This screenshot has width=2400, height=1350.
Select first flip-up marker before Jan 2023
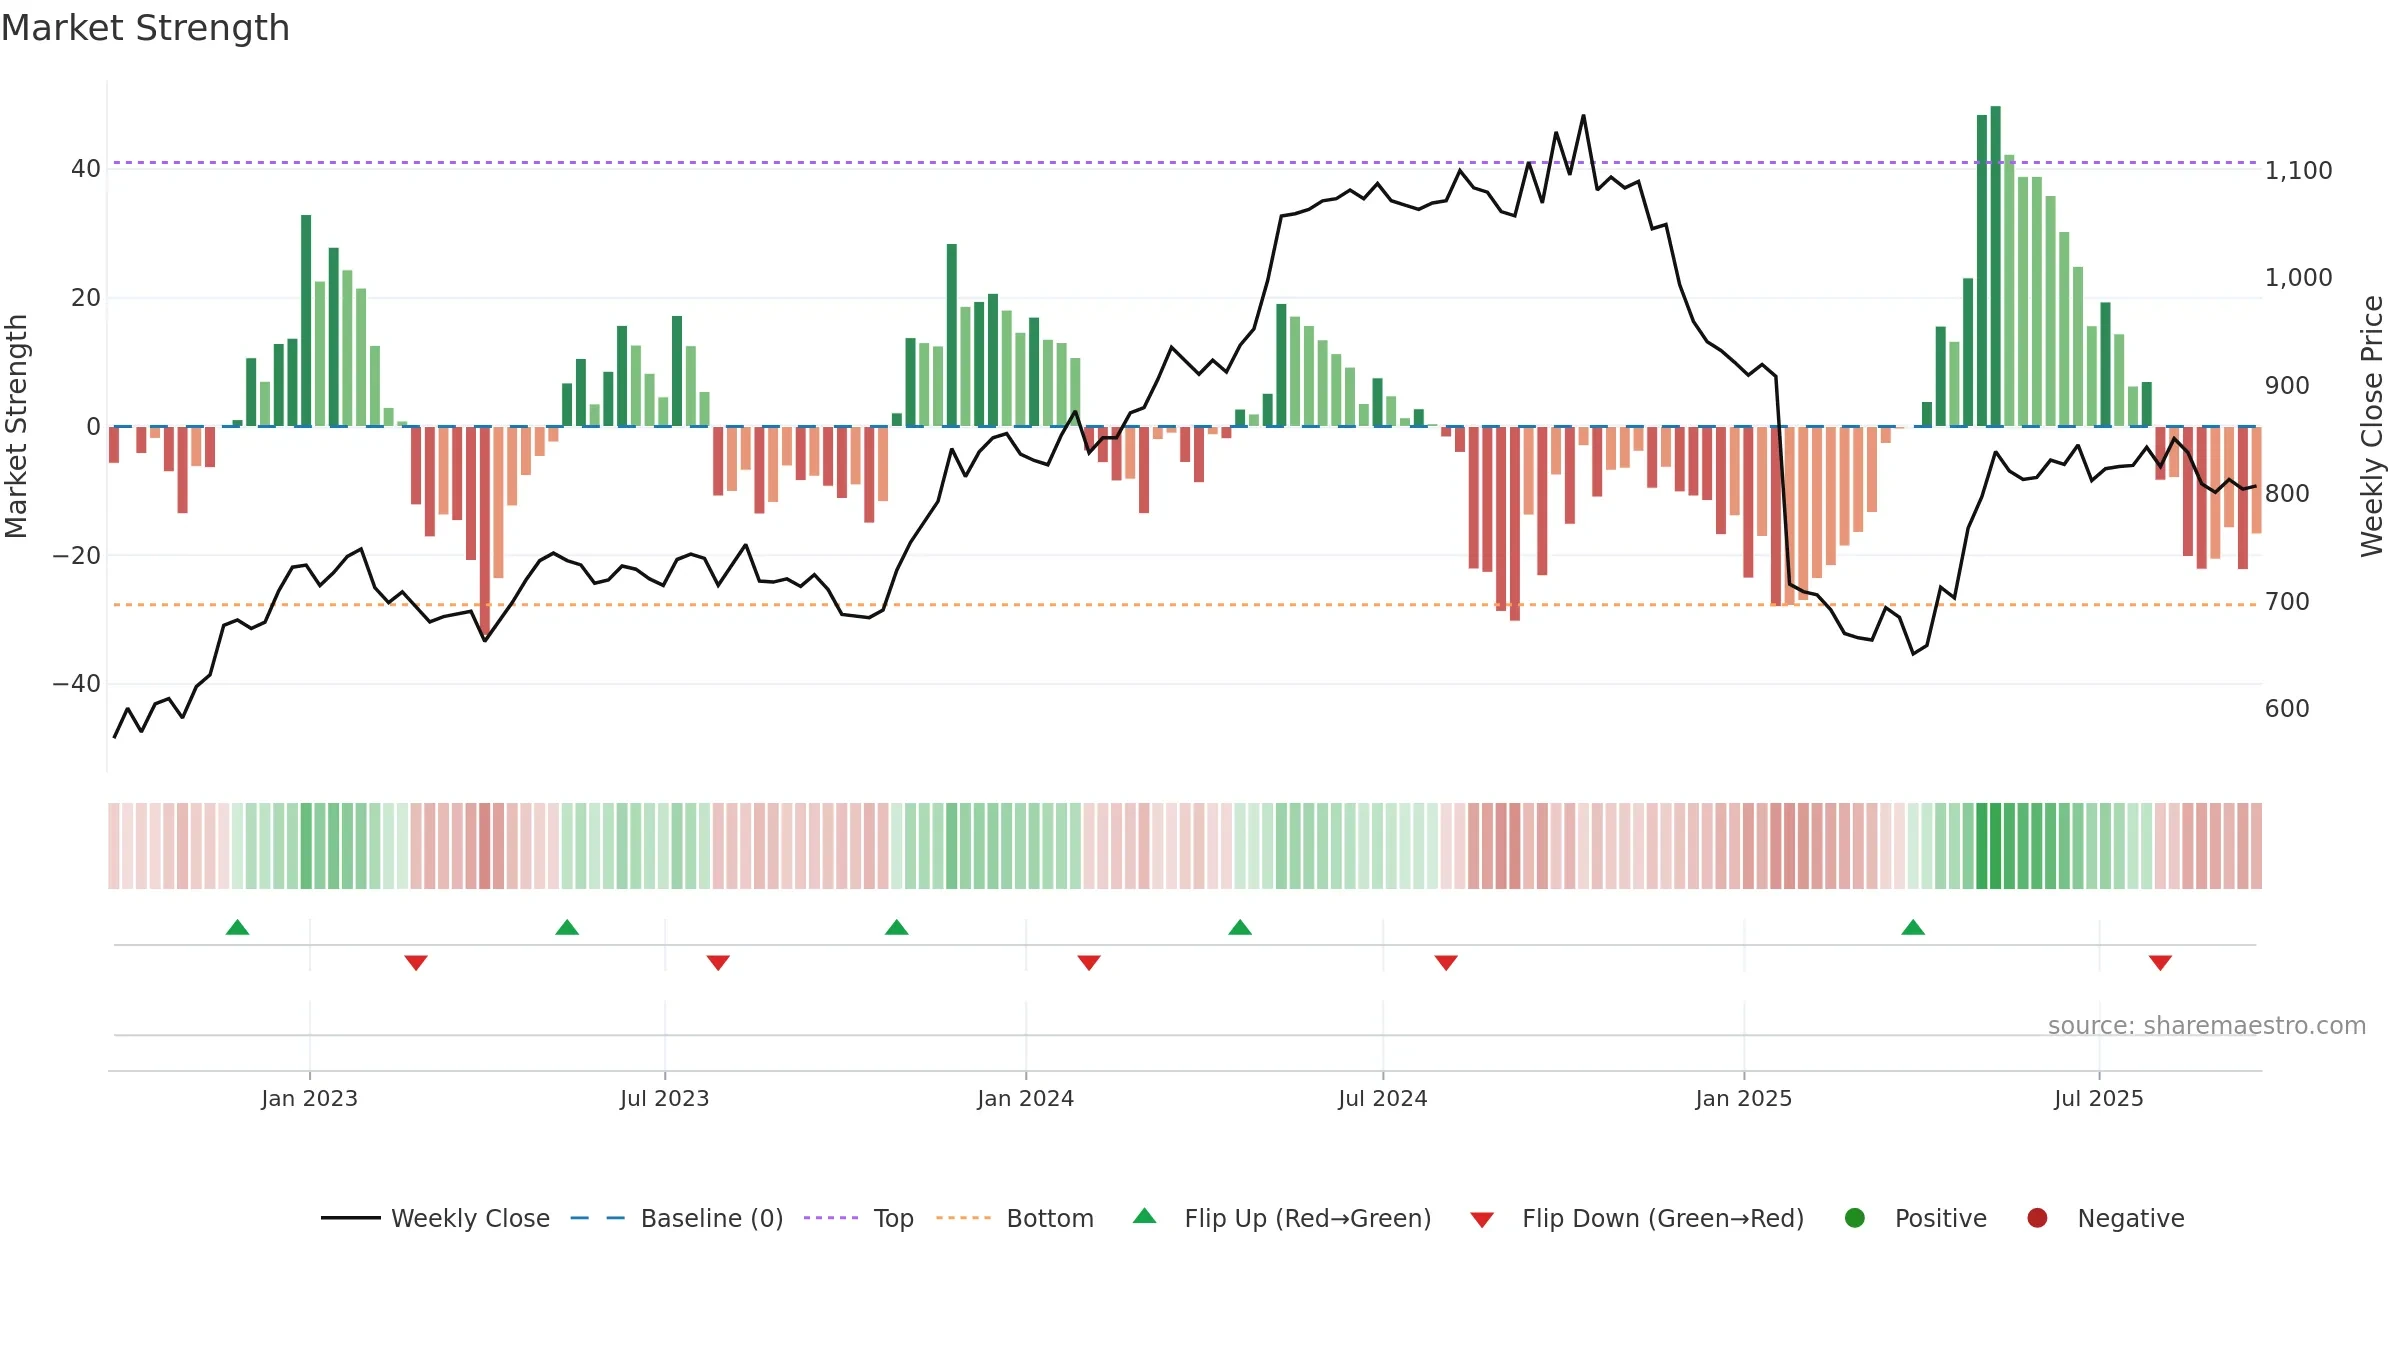point(237,927)
